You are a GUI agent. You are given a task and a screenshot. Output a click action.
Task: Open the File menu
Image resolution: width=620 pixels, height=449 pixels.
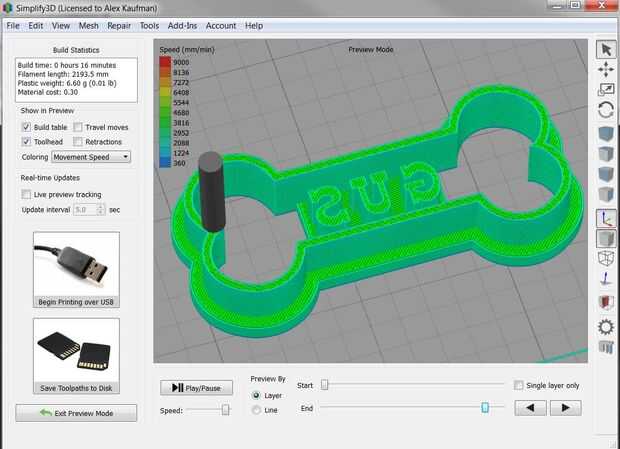click(13, 26)
